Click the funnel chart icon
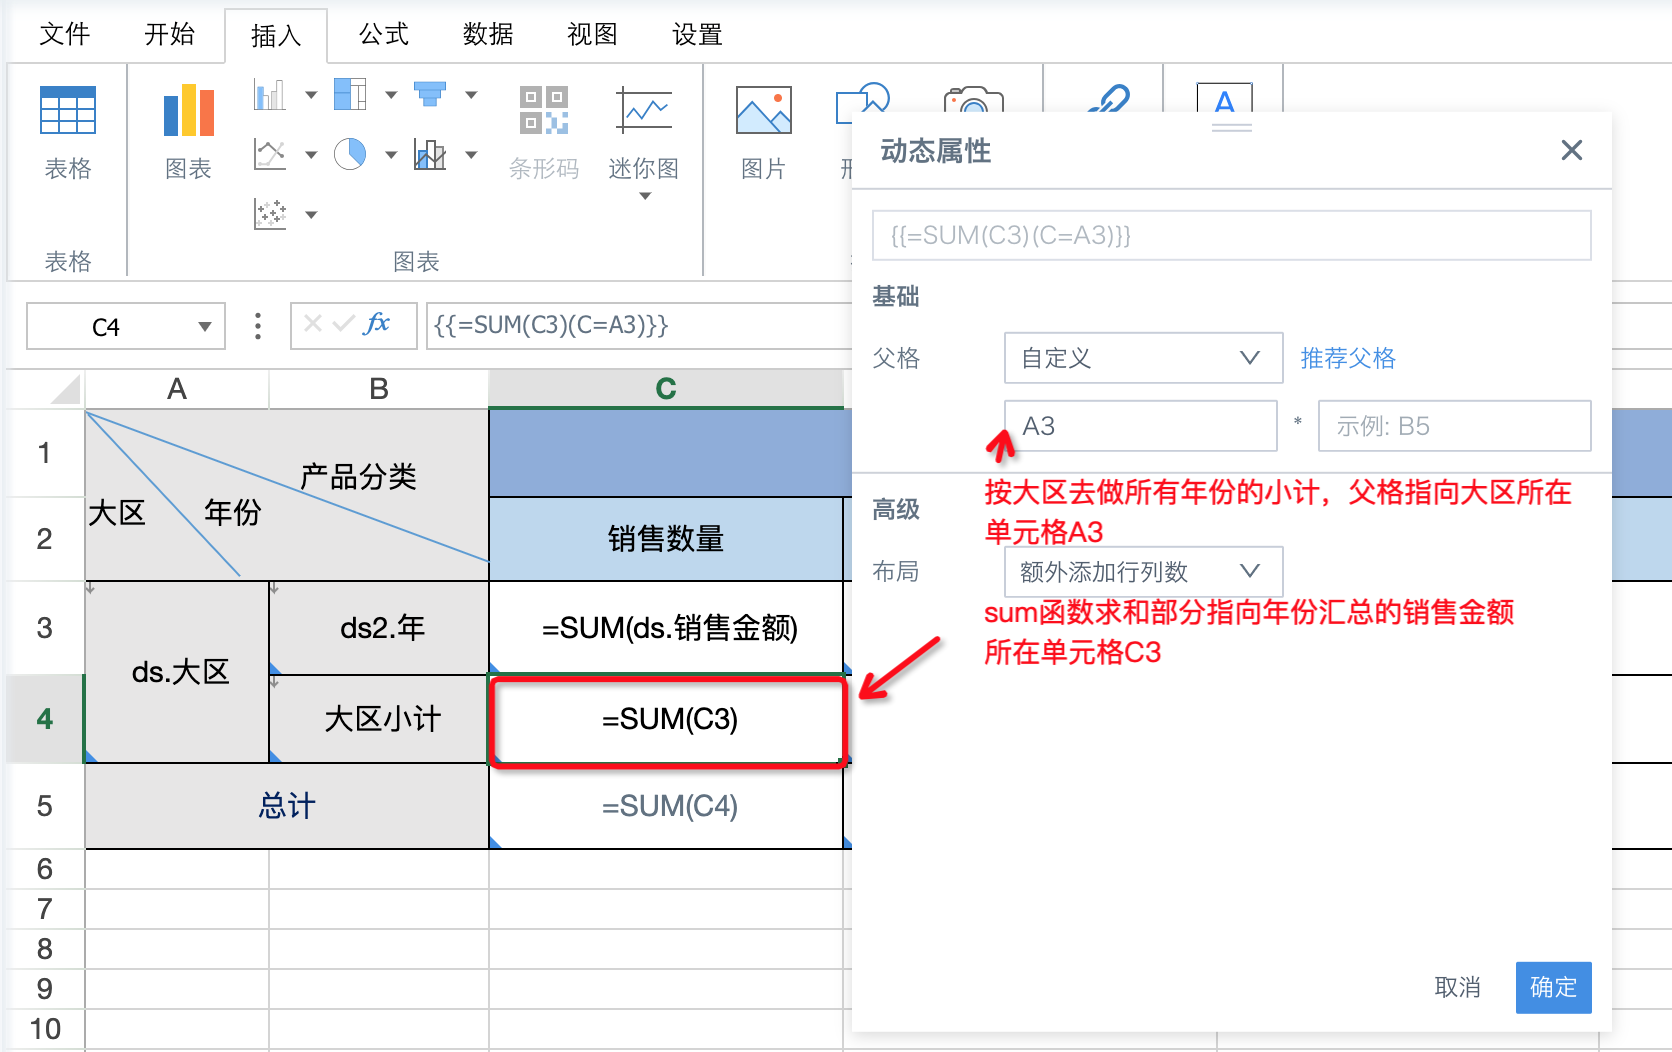 (x=430, y=95)
